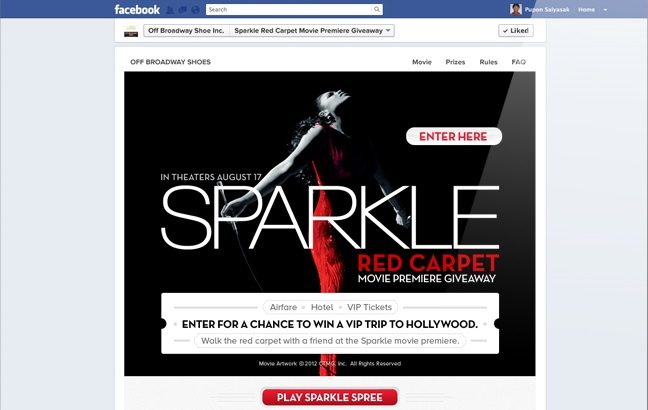
Task: Click the PLAY SPARKLE SPREE button
Action: 330,397
